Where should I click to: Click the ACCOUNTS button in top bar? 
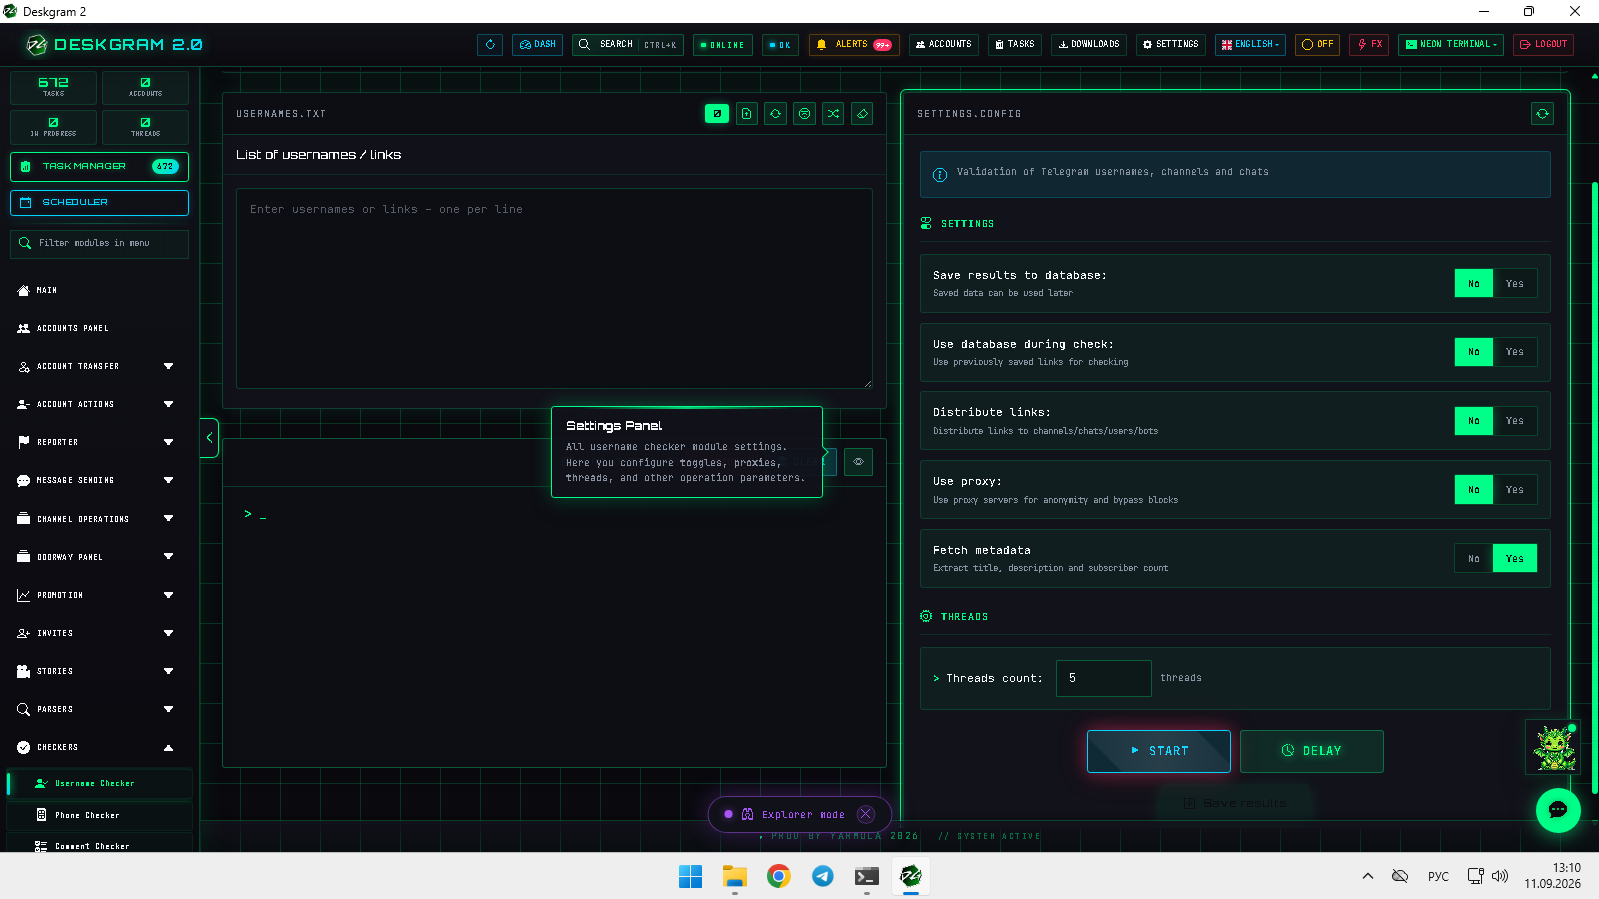tap(944, 45)
